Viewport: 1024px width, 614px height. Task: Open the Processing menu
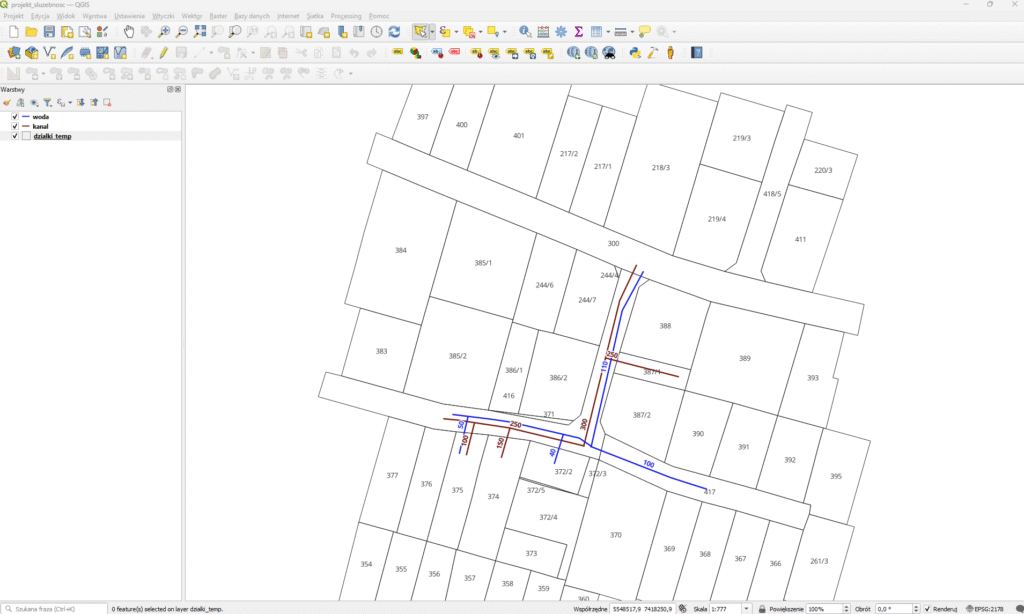point(346,17)
